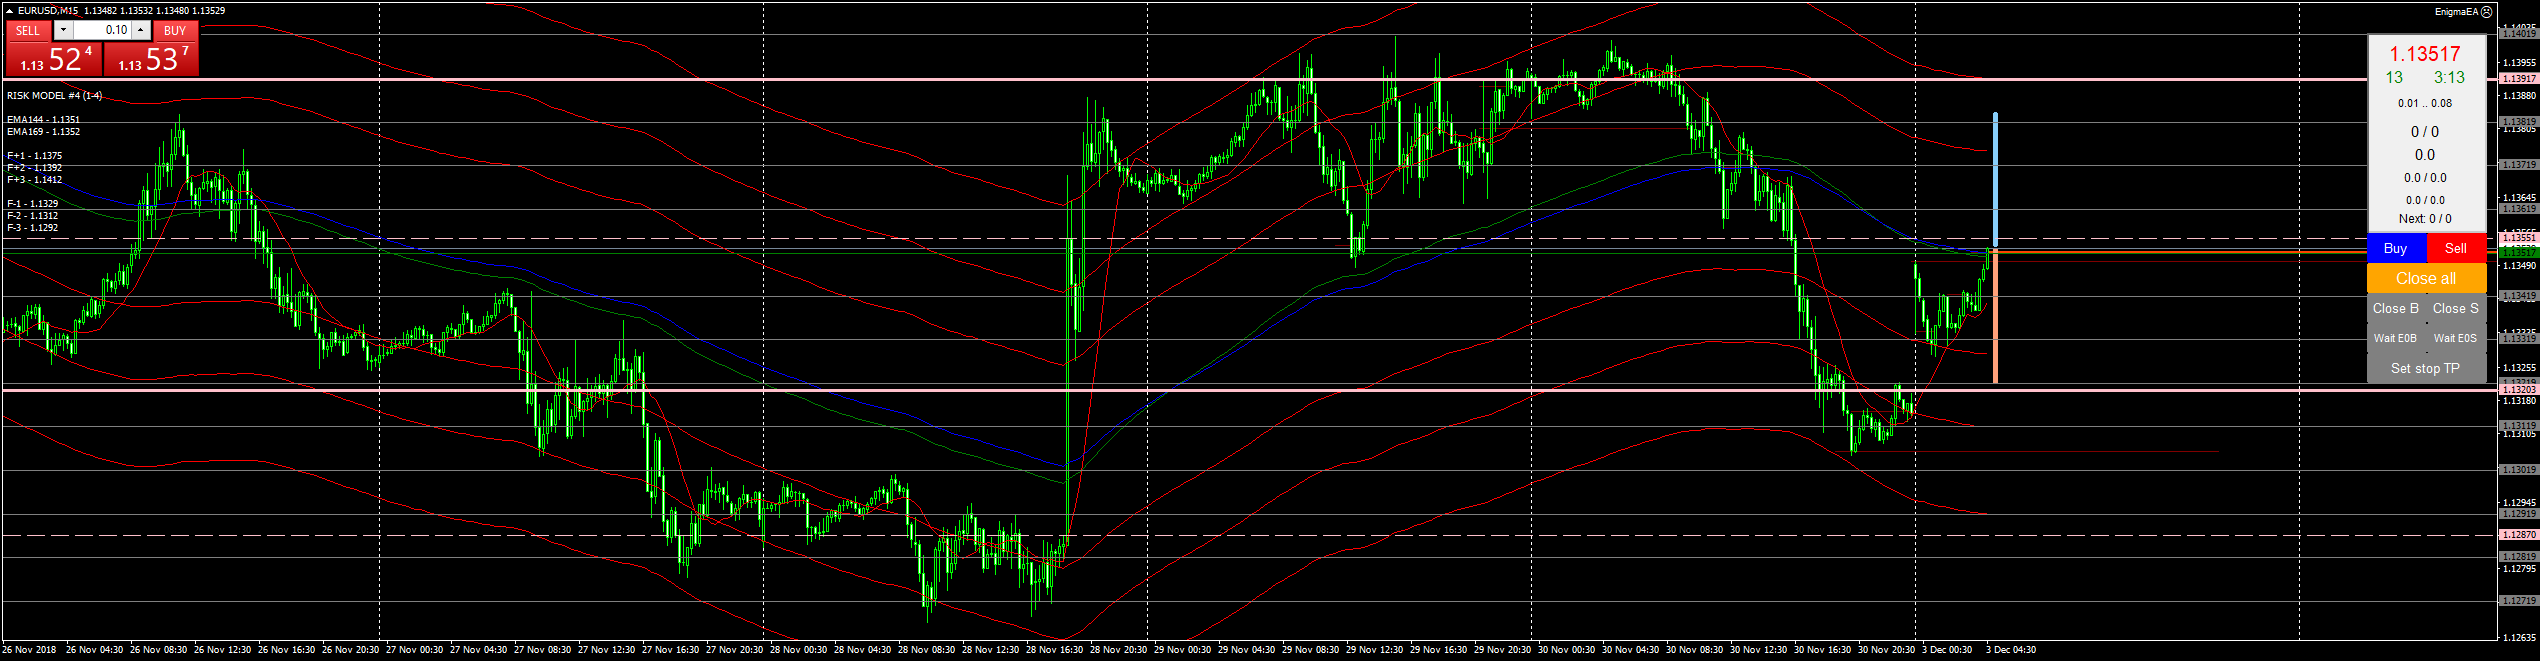The width and height of the screenshot is (2540, 661).
Task: Click the Next: 0 / 0 text
Action: [2425, 219]
